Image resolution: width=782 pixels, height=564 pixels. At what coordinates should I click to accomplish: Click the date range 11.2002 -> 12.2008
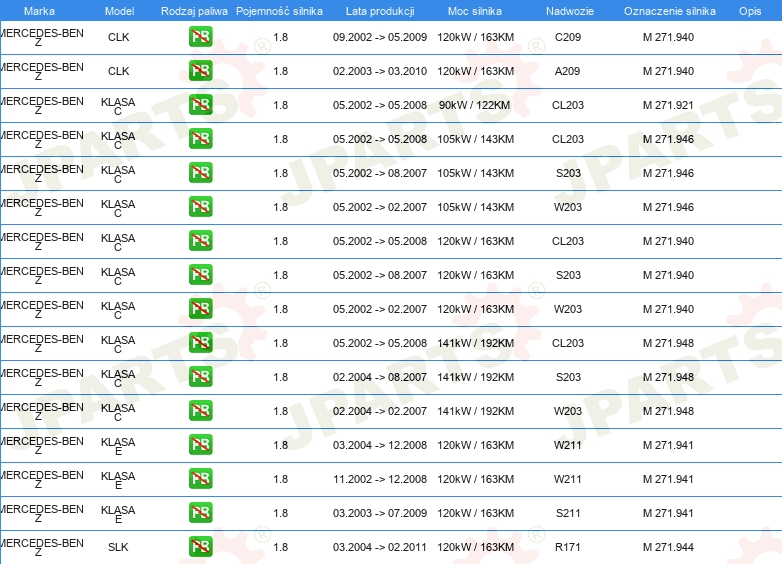(x=380, y=479)
